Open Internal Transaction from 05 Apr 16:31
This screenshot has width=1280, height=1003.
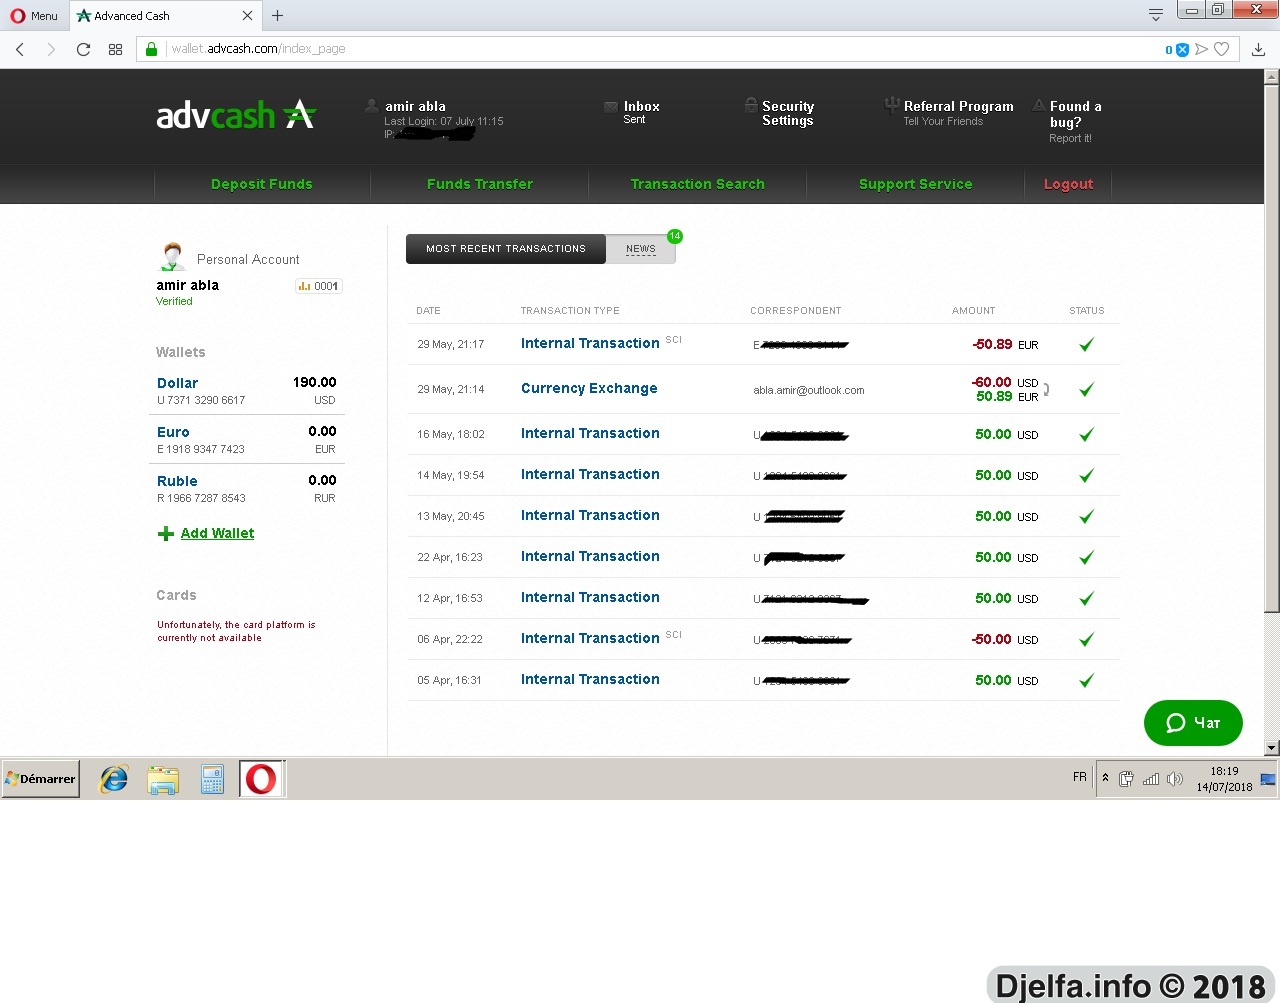[590, 679]
